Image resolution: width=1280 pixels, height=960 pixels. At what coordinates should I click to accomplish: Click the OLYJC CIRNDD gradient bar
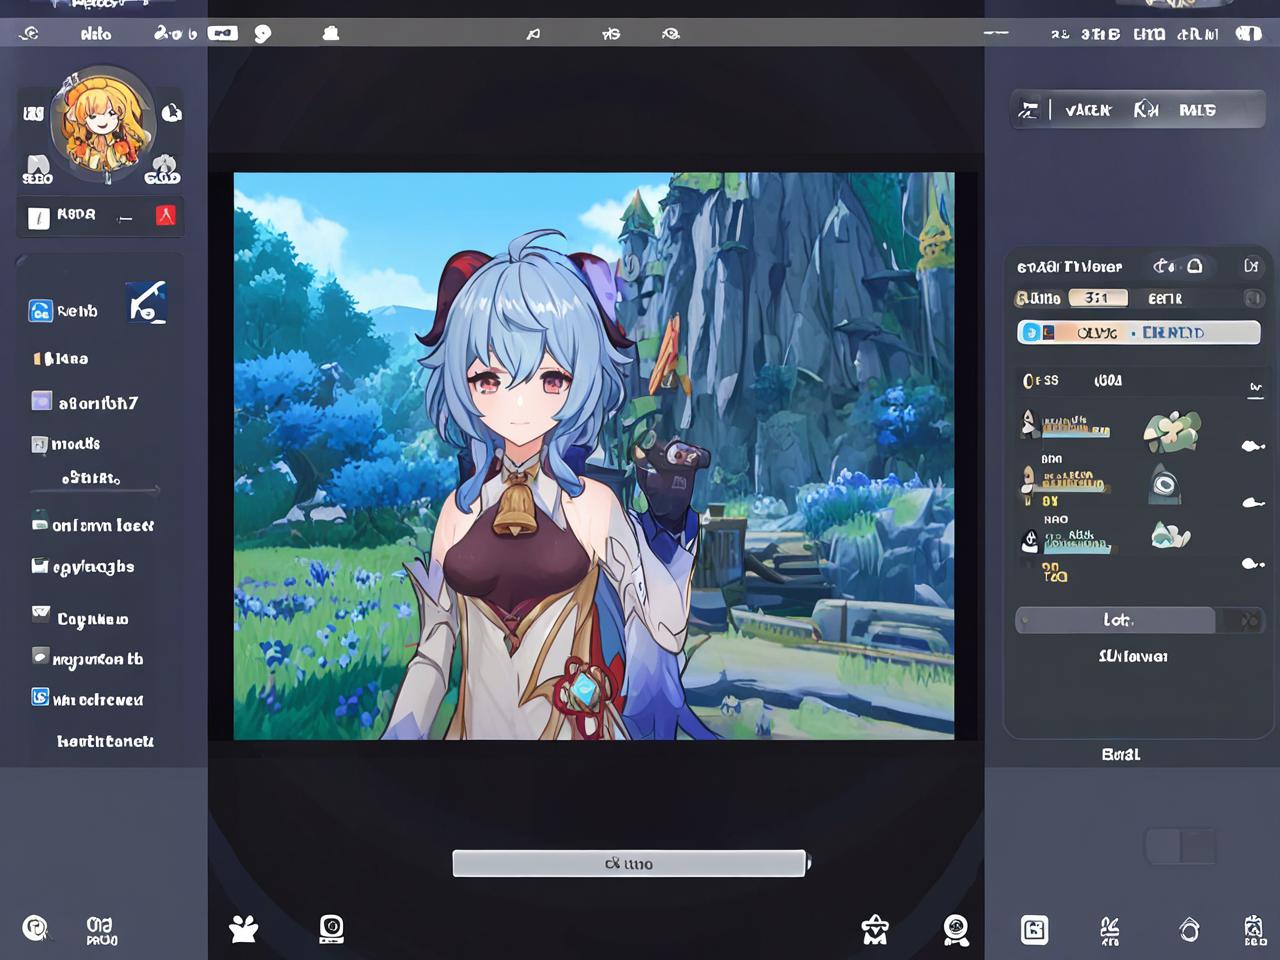pos(1139,332)
